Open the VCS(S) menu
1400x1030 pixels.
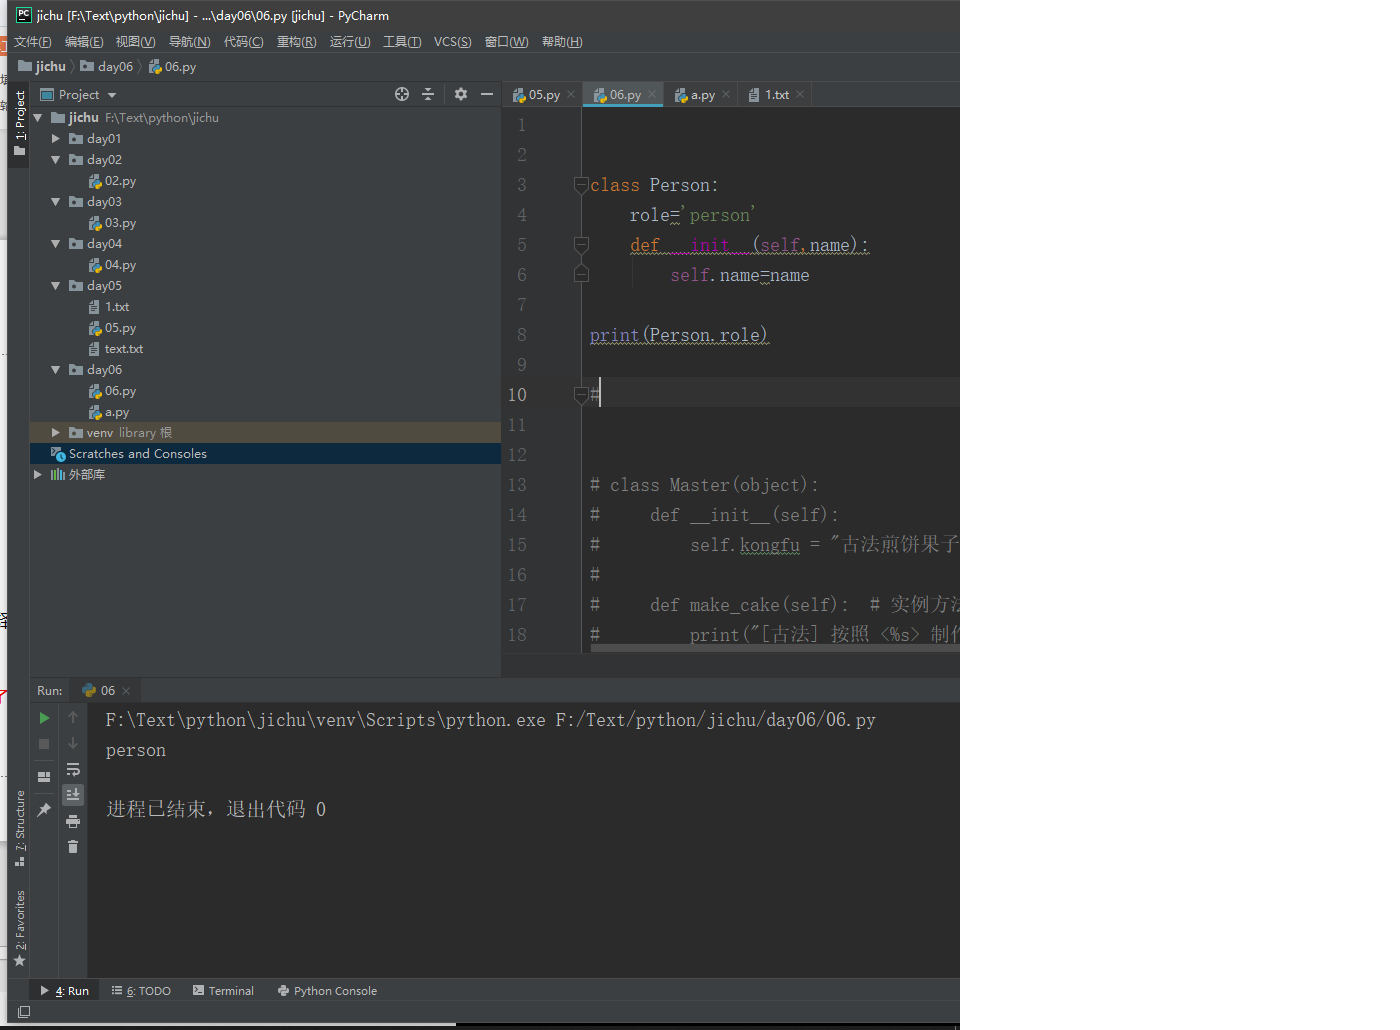tap(452, 42)
